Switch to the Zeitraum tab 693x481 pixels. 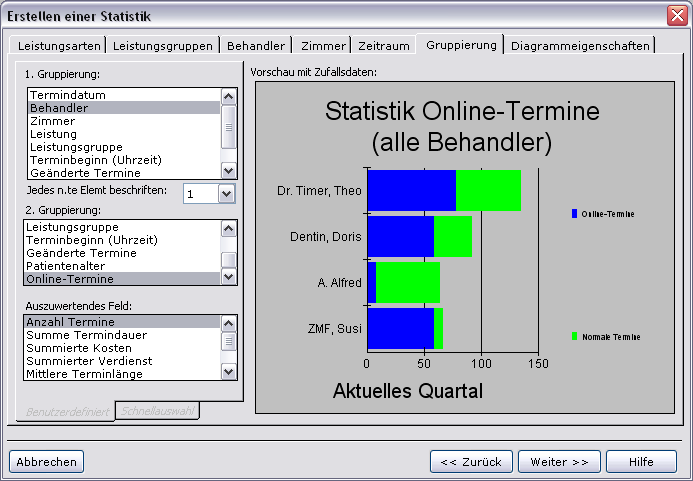point(384,46)
